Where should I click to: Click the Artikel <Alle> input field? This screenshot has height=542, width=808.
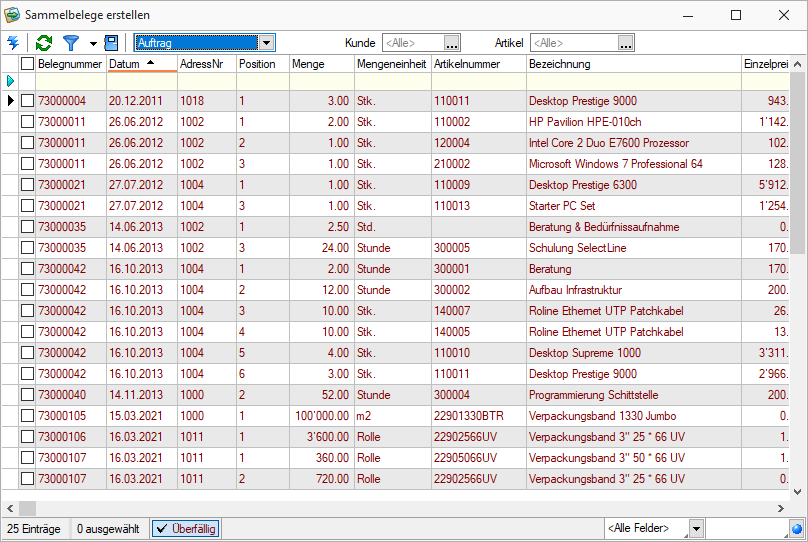click(574, 43)
